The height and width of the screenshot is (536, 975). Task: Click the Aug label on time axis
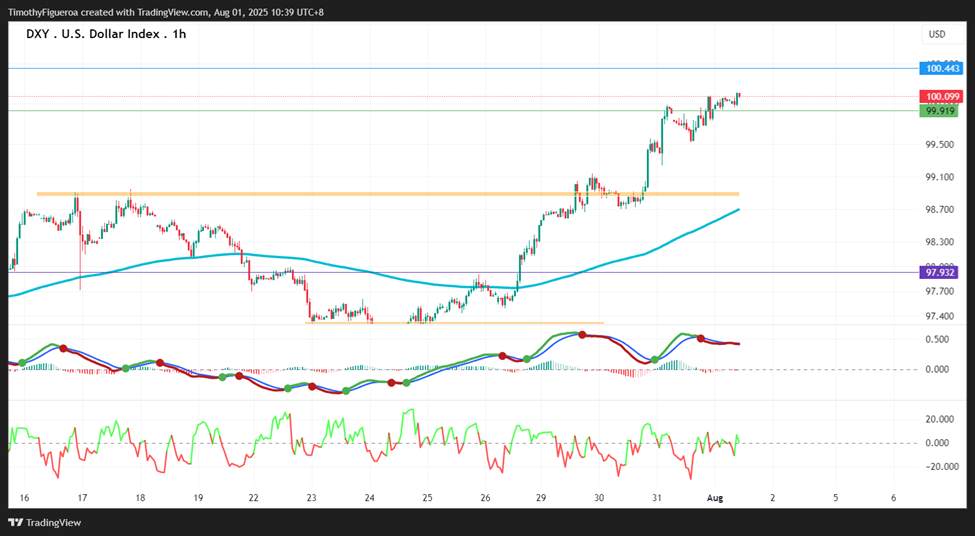coord(715,498)
